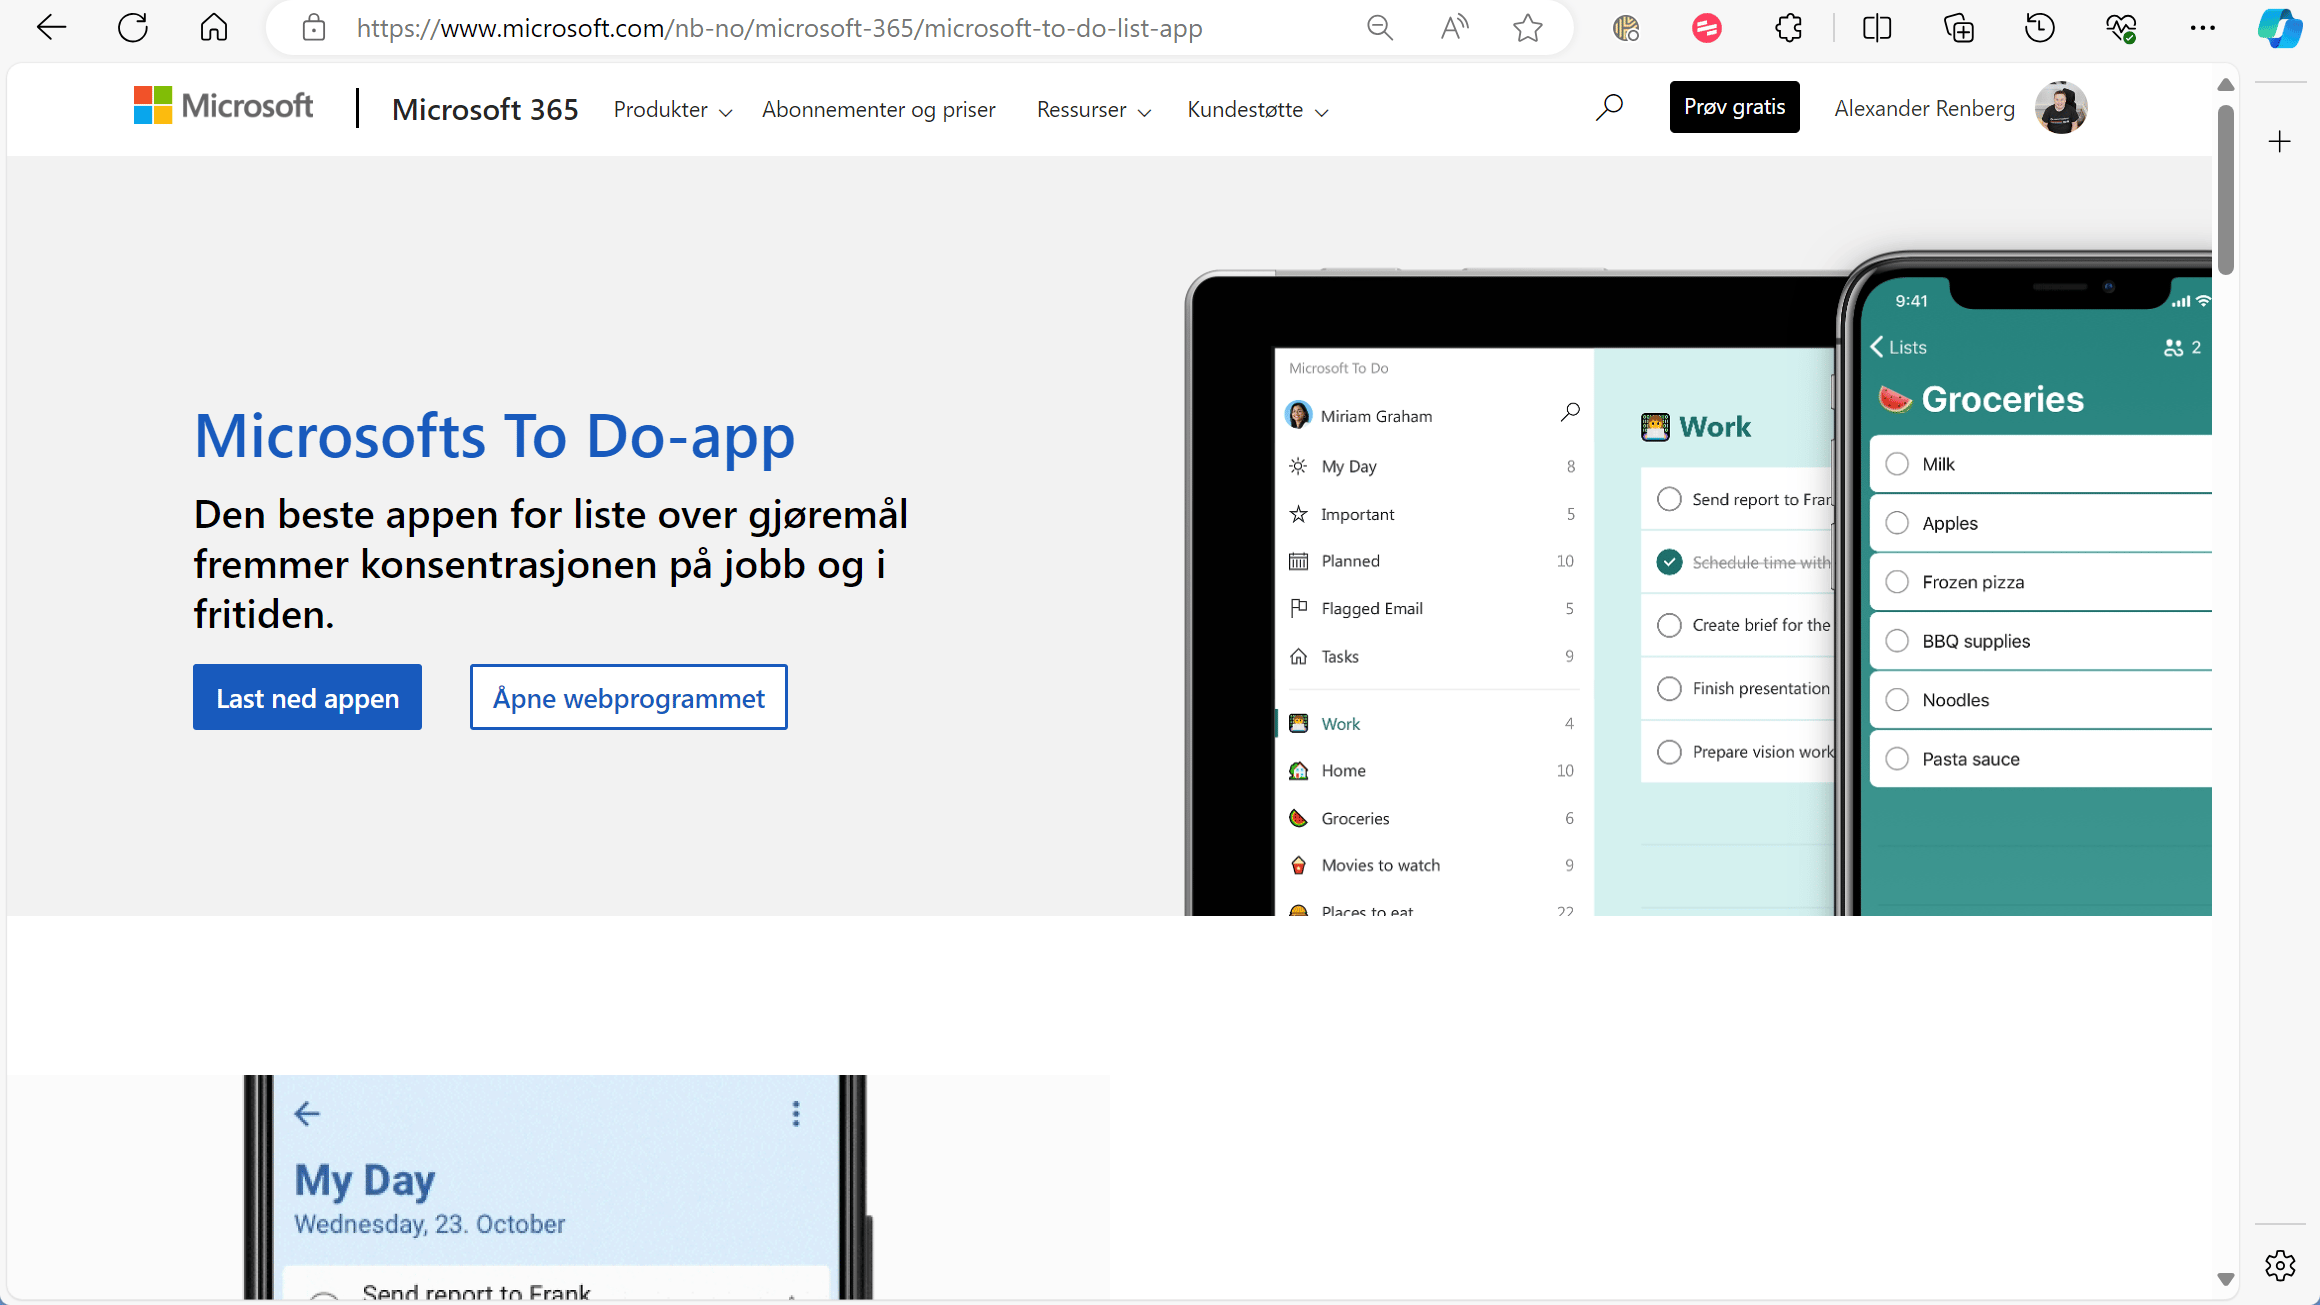Click the browser history clock icon
Viewport: 2320px width, 1305px height.
[2040, 27]
